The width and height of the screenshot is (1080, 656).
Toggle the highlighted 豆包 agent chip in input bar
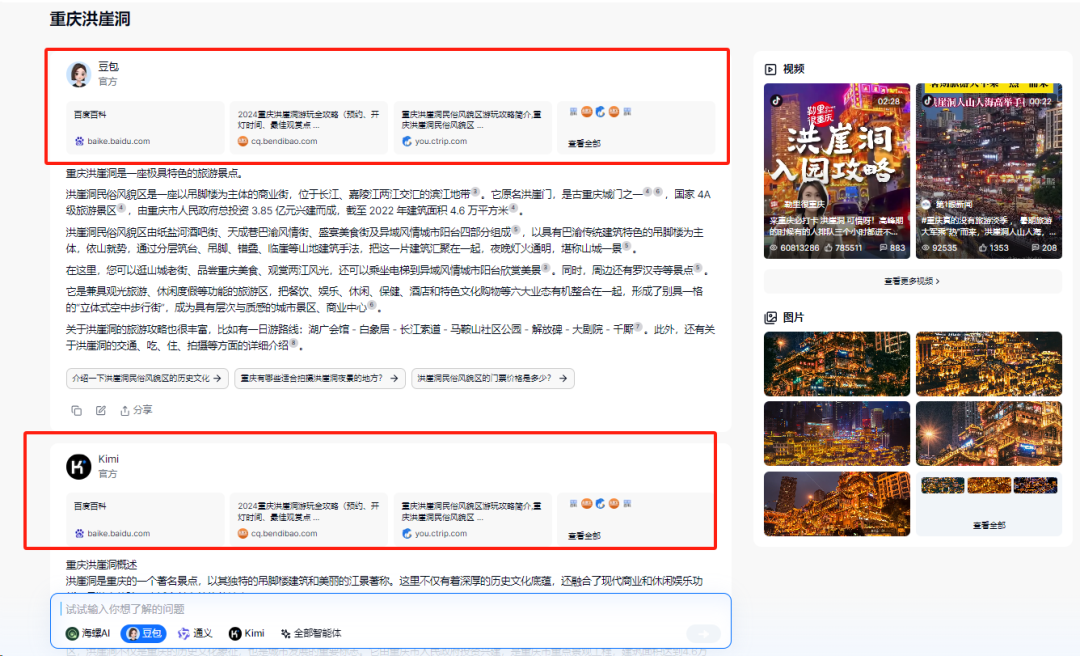pyautogui.click(x=143, y=633)
